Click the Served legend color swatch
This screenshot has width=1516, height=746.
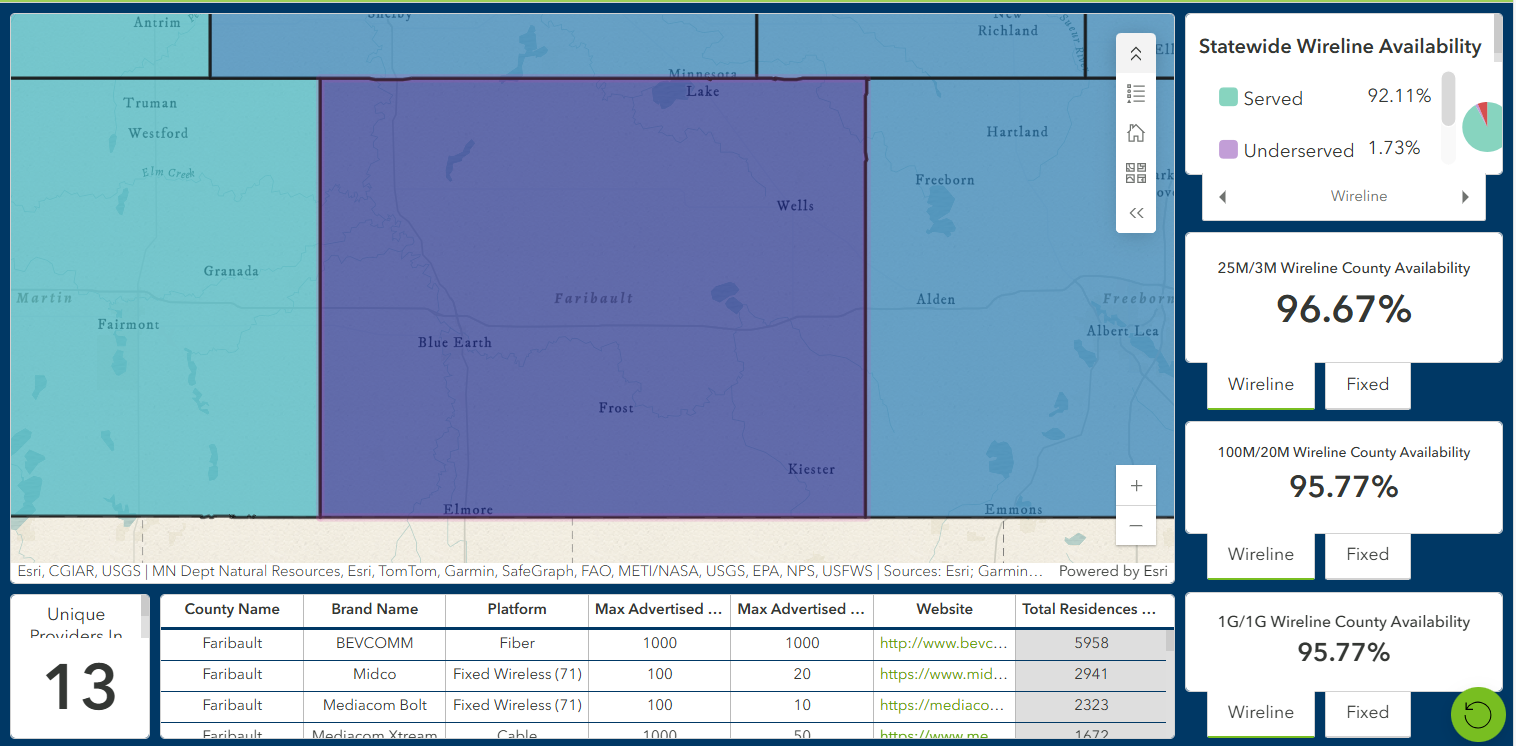[x=1228, y=98]
